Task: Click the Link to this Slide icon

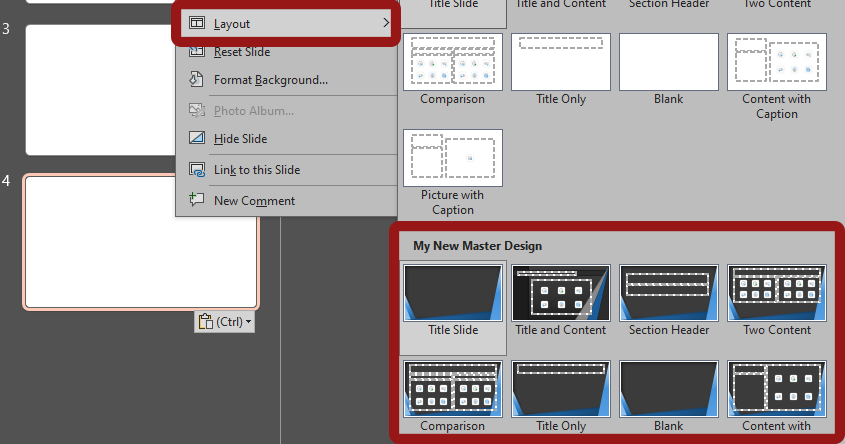Action: pos(197,170)
